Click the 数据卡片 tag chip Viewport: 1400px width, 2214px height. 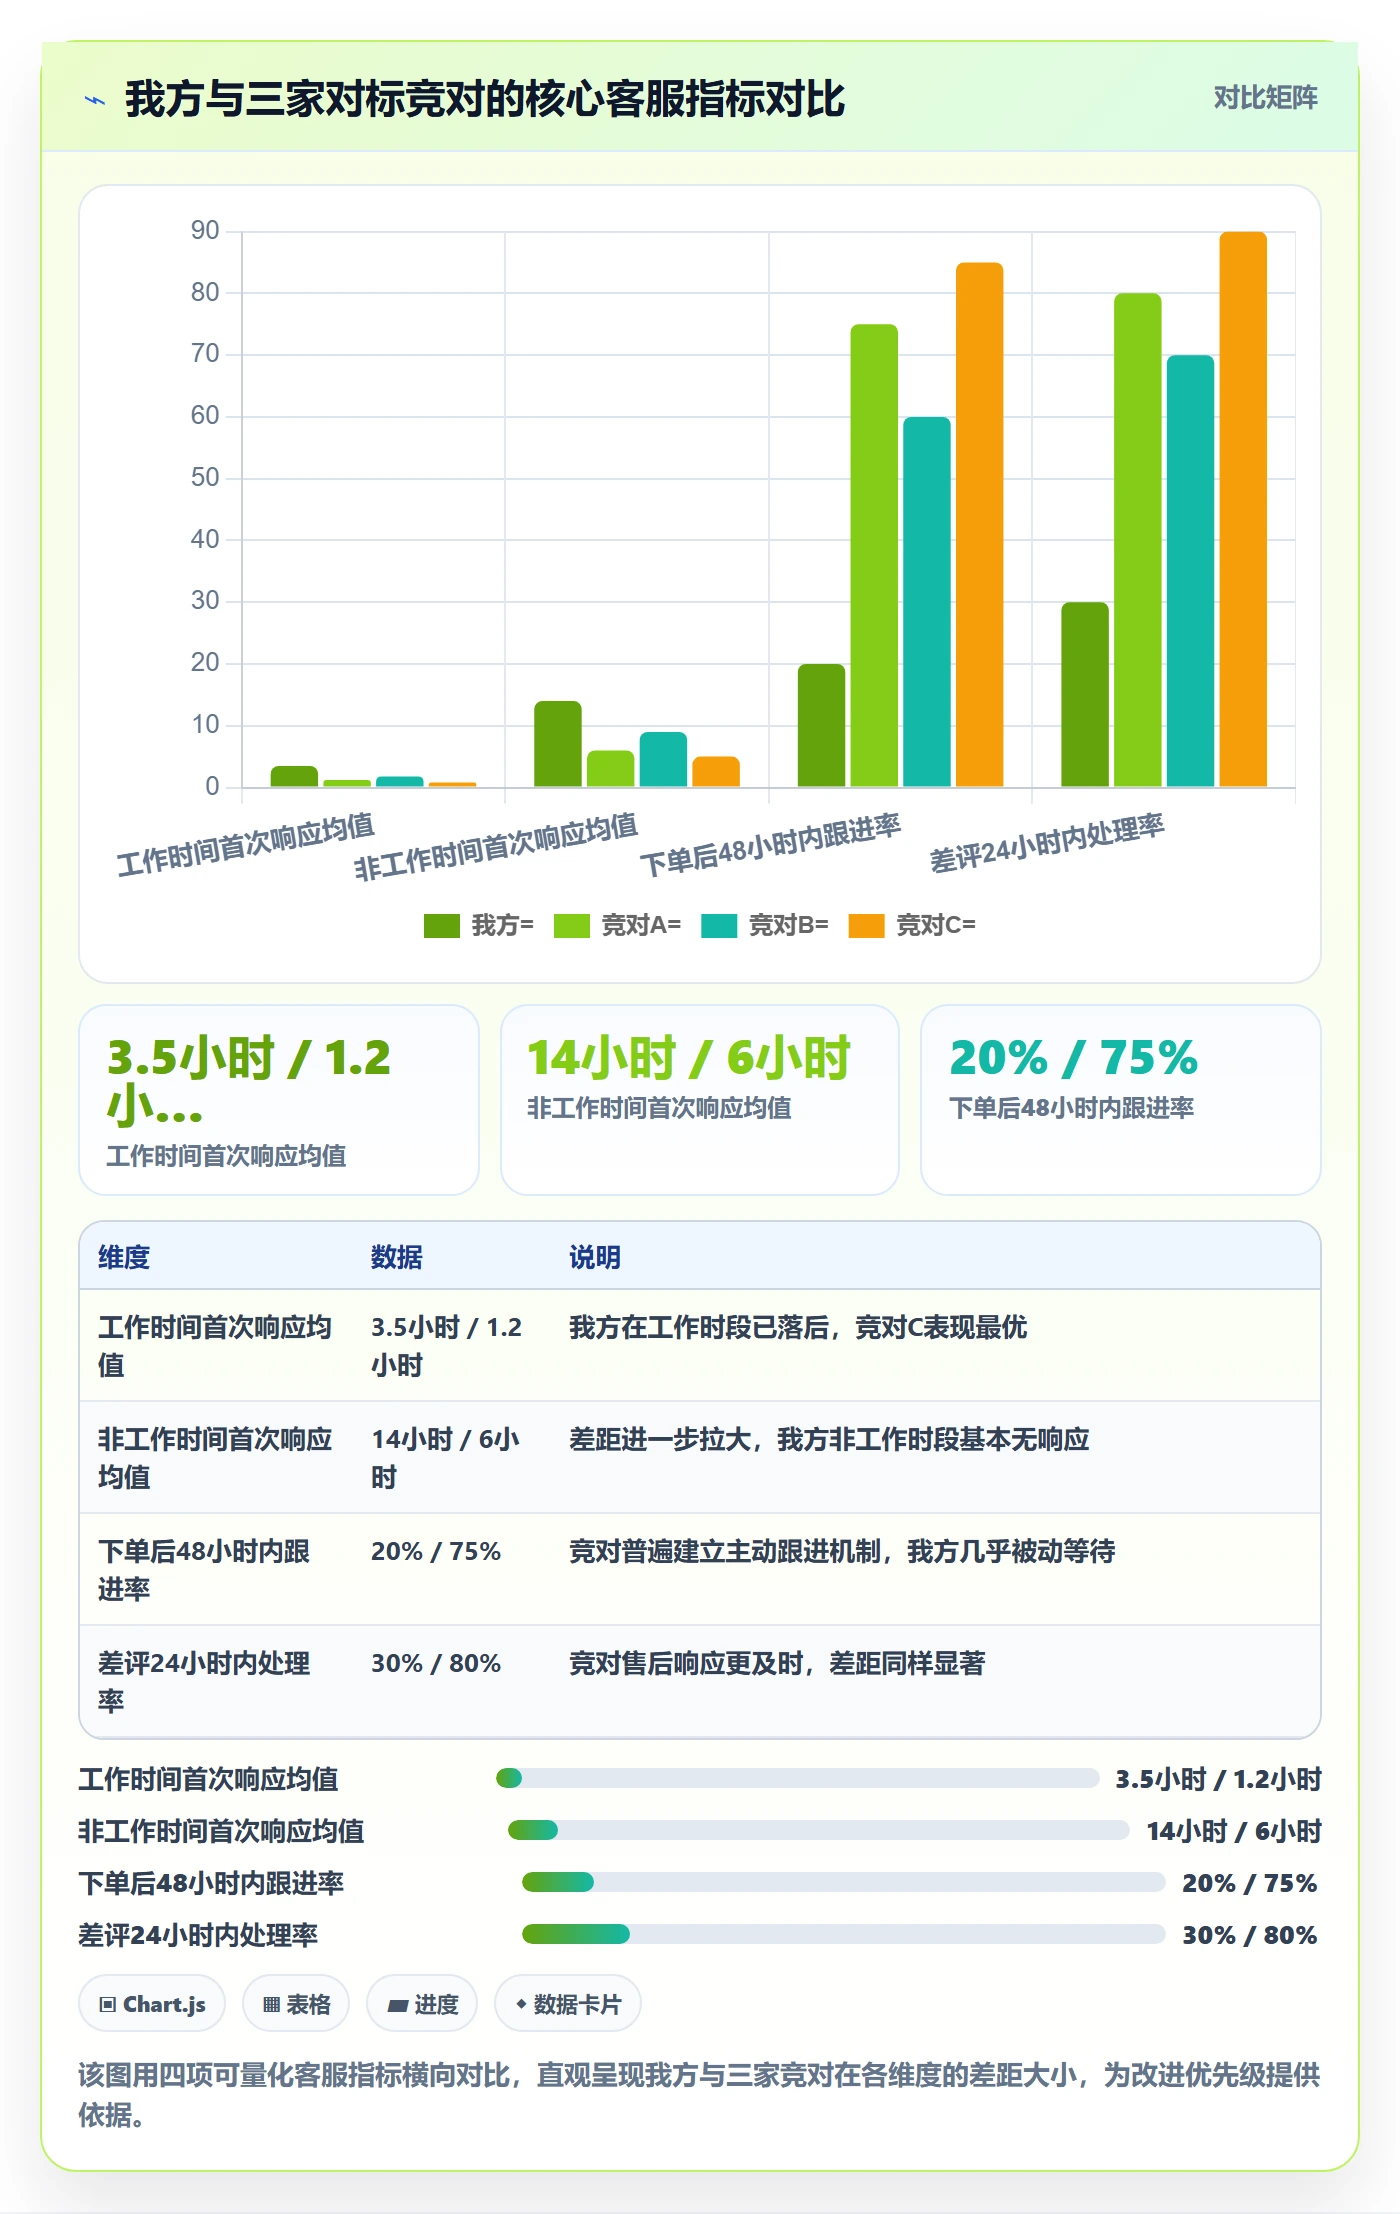click(568, 2004)
